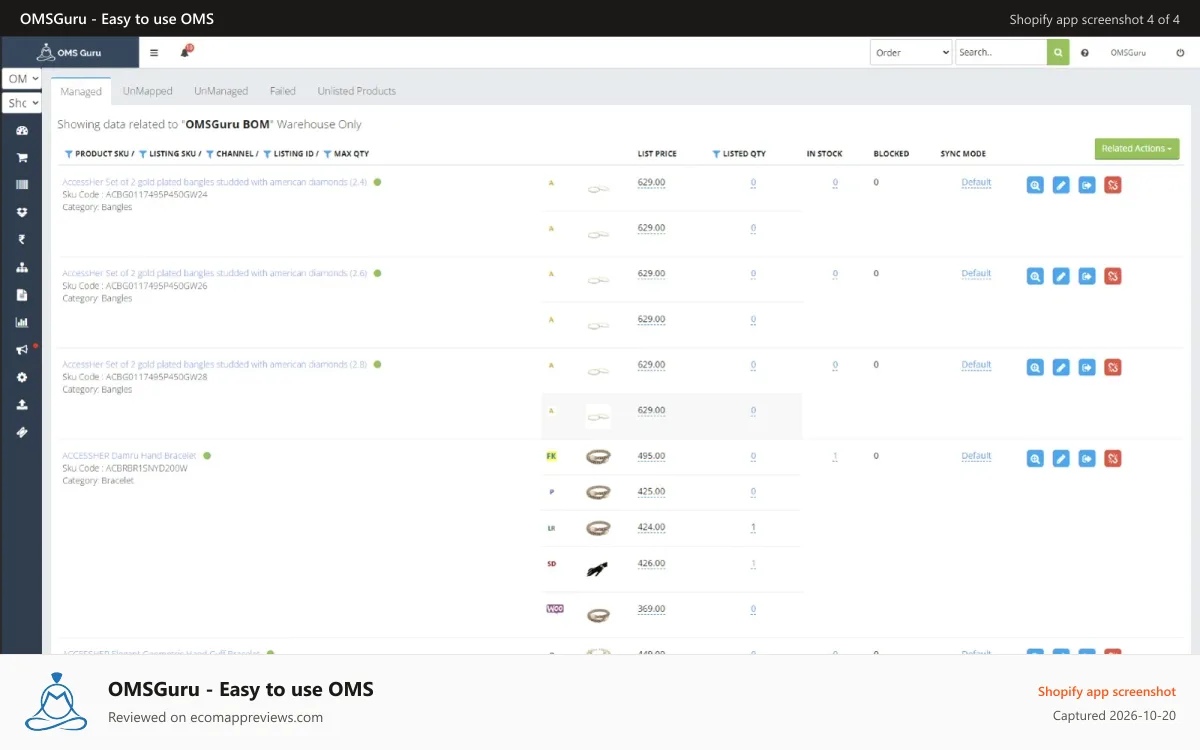Open the shopping cart sidebar icon
The width and height of the screenshot is (1200, 750).
[22, 158]
